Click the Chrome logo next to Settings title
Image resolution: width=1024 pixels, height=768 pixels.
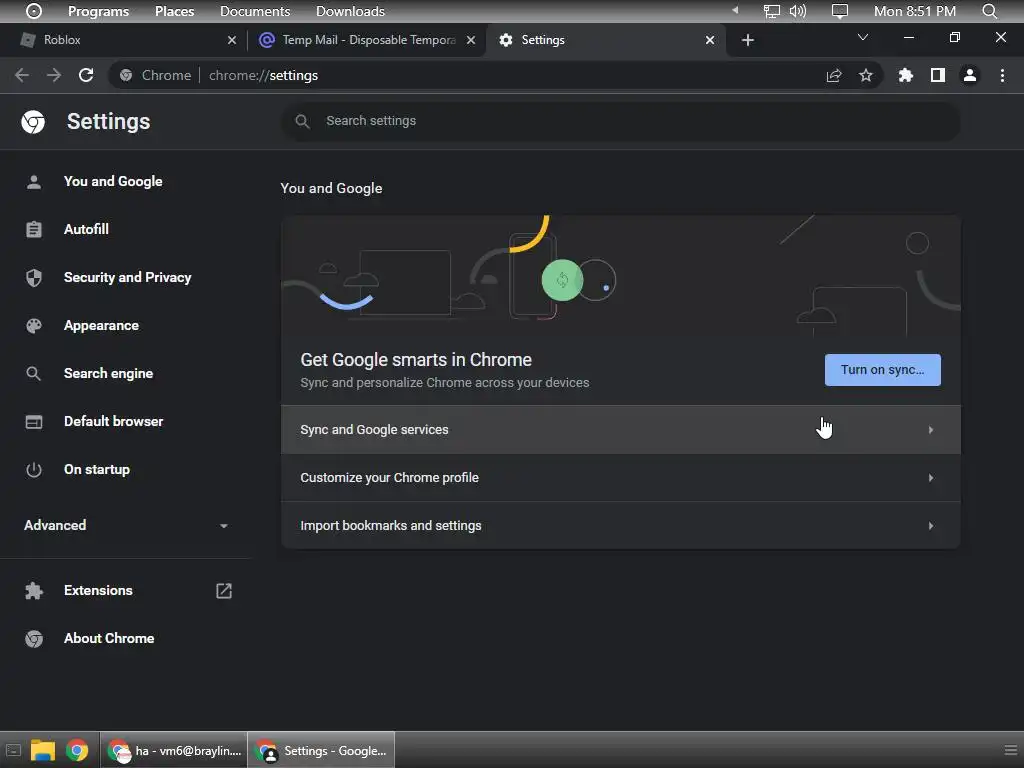[x=33, y=121]
